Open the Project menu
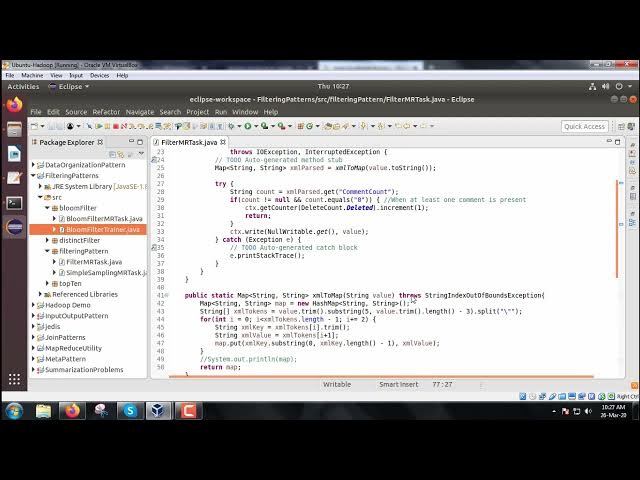640x480 pixels. 198,112
